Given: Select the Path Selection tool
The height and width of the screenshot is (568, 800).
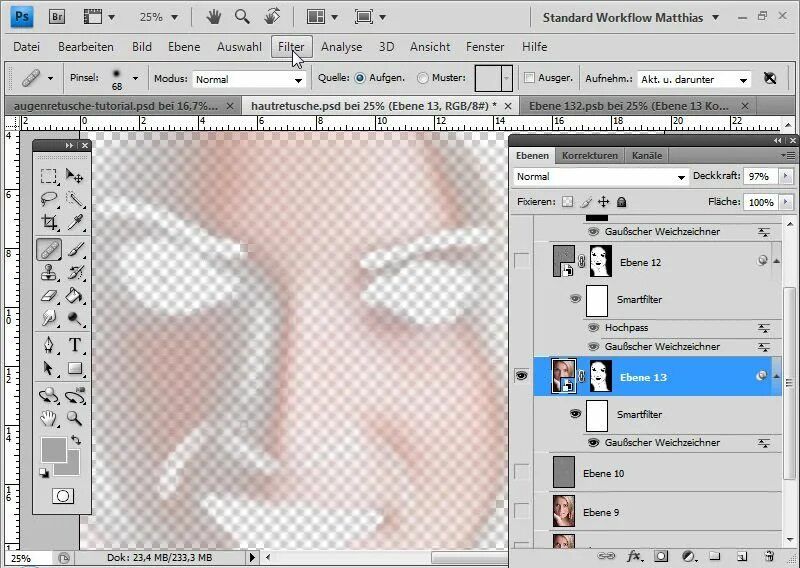Looking at the screenshot, I should pyautogui.click(x=48, y=368).
